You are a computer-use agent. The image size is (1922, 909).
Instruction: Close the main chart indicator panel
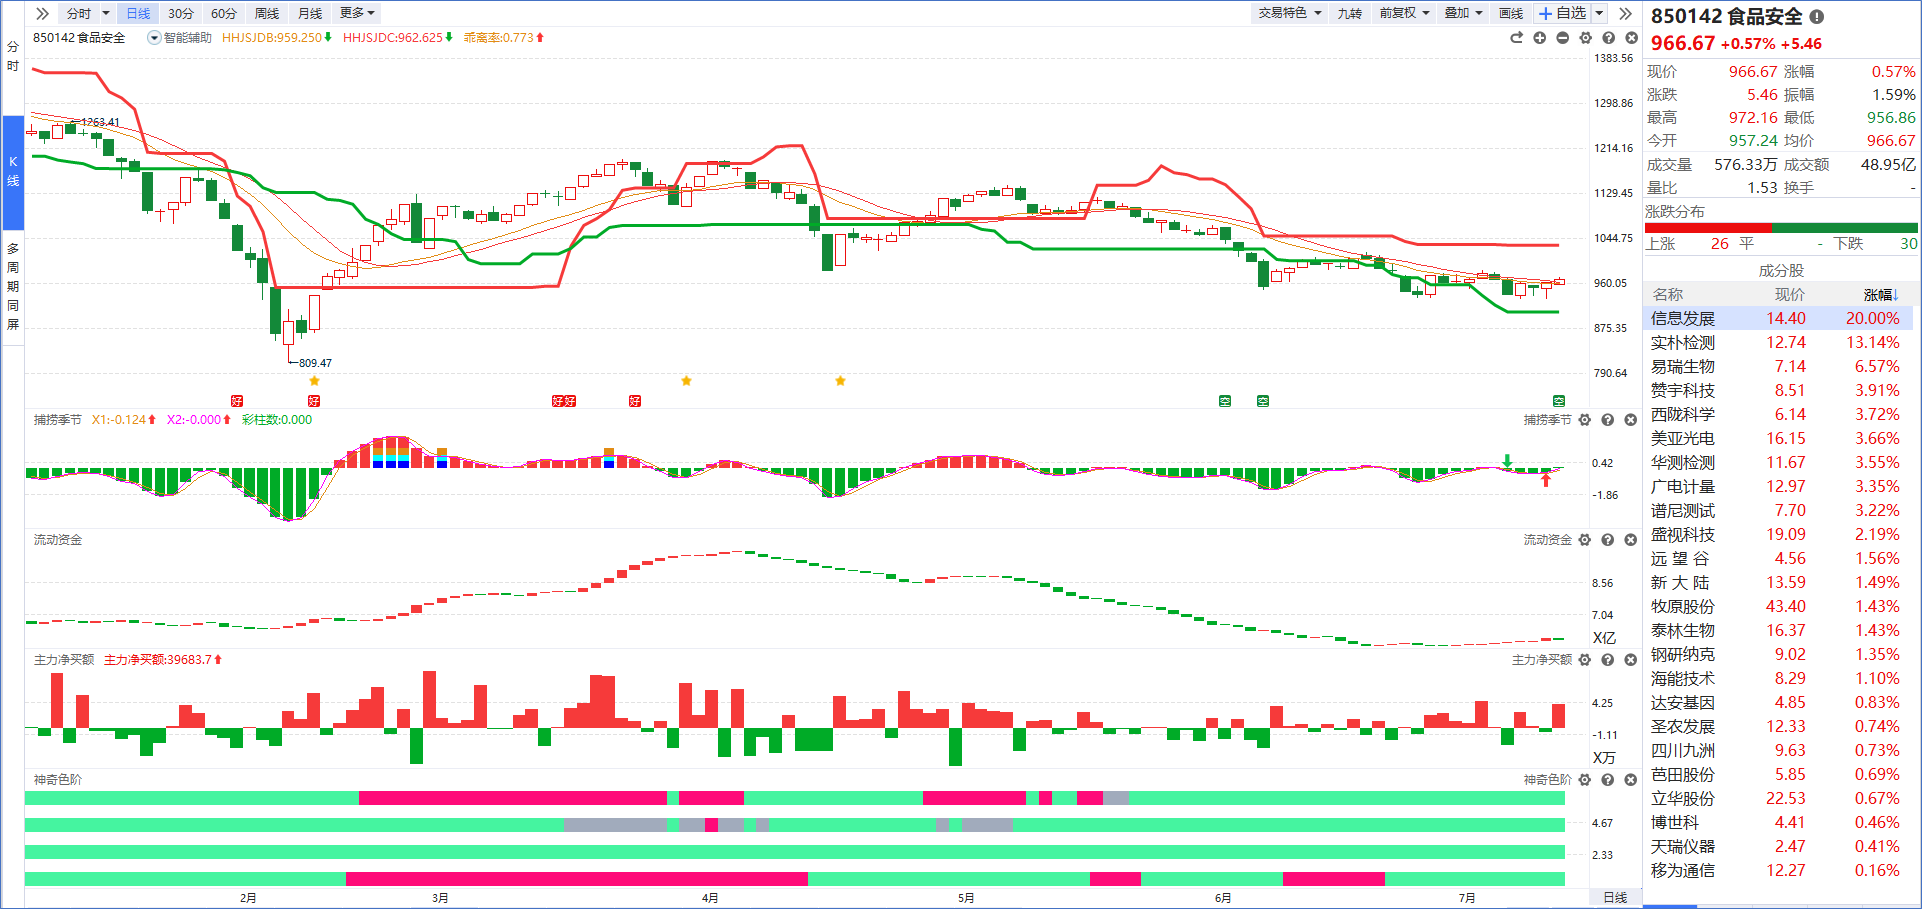[1631, 38]
